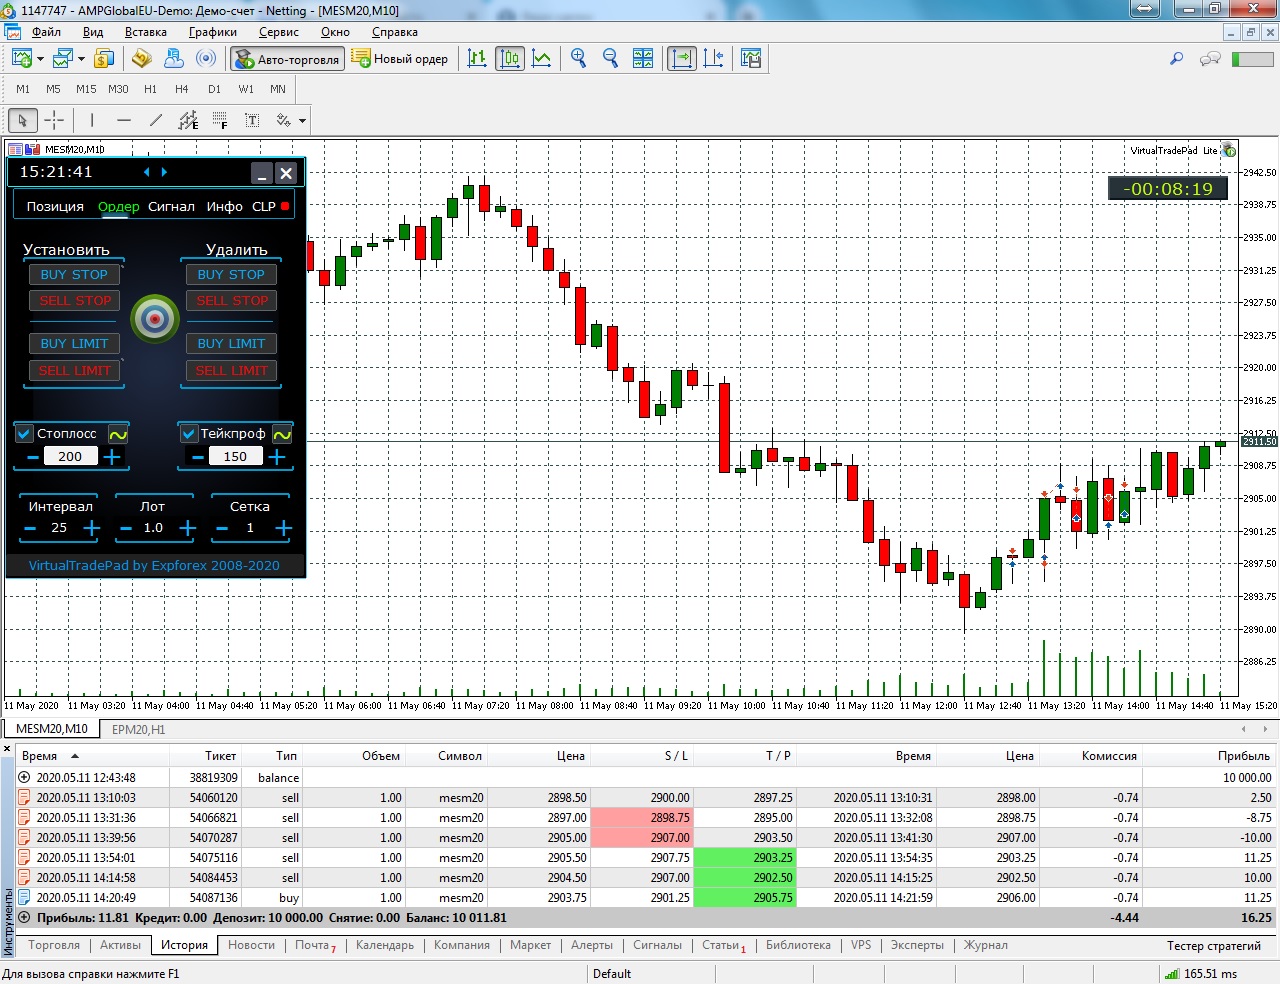
Task: Increase the Stoploss value with plus
Action: pyautogui.click(x=112, y=457)
